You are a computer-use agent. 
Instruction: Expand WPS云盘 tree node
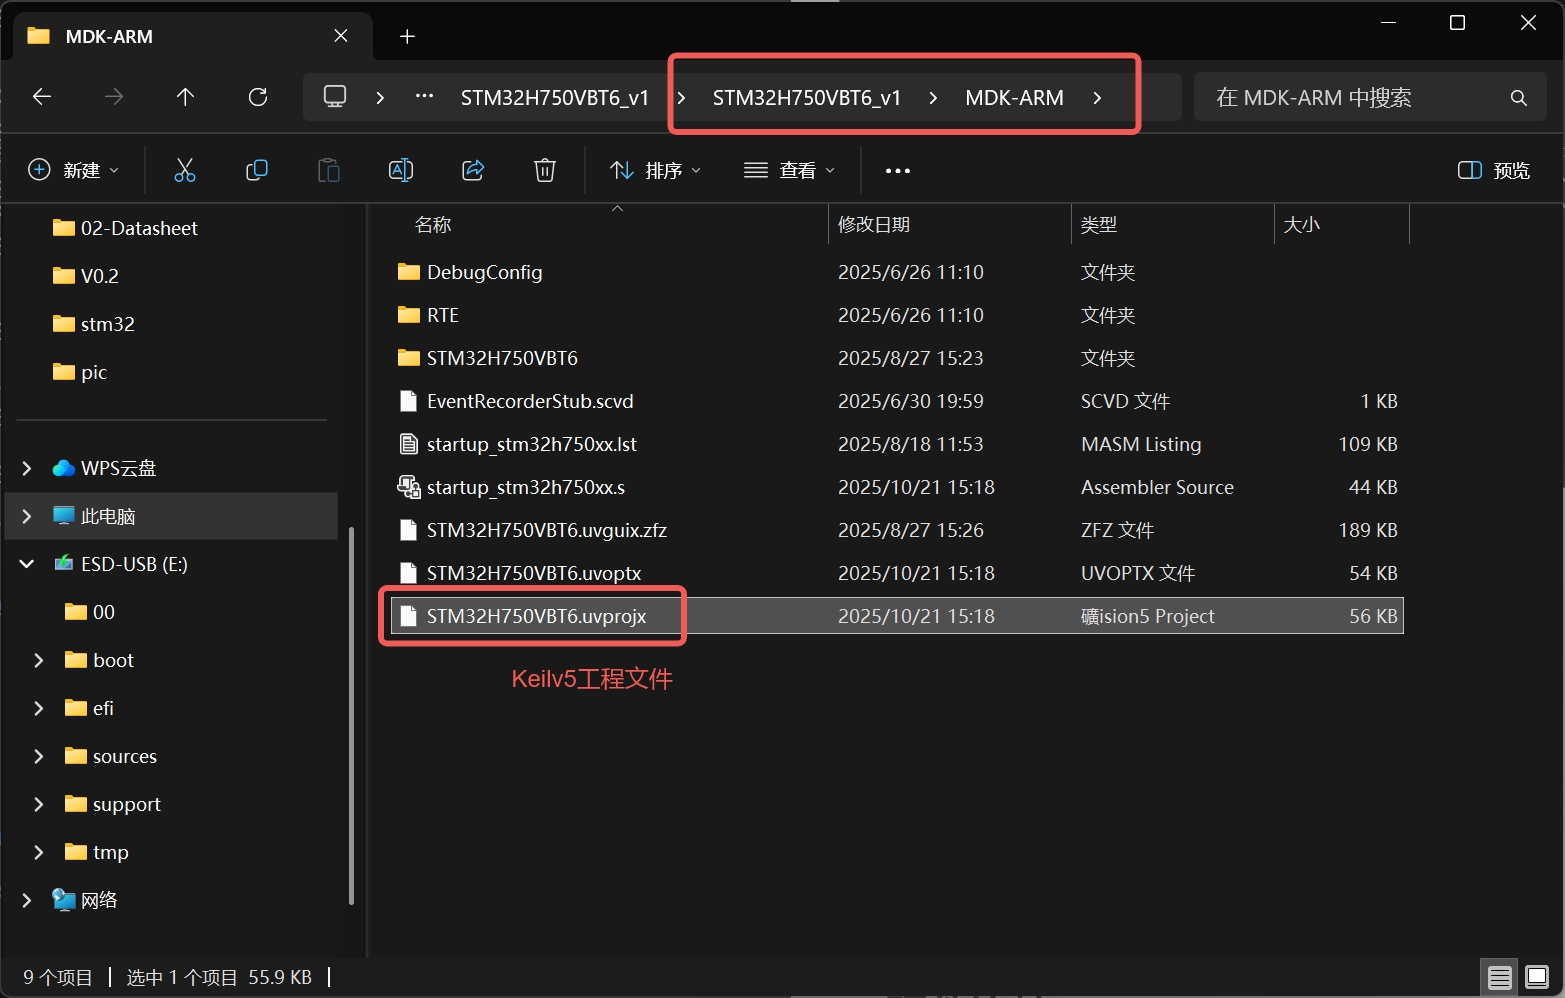[27, 468]
